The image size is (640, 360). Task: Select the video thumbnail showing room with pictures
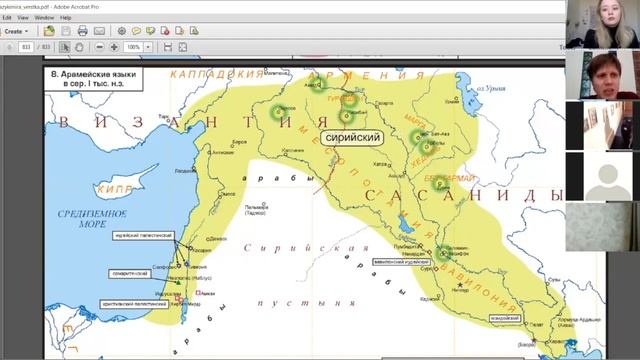click(x=603, y=125)
